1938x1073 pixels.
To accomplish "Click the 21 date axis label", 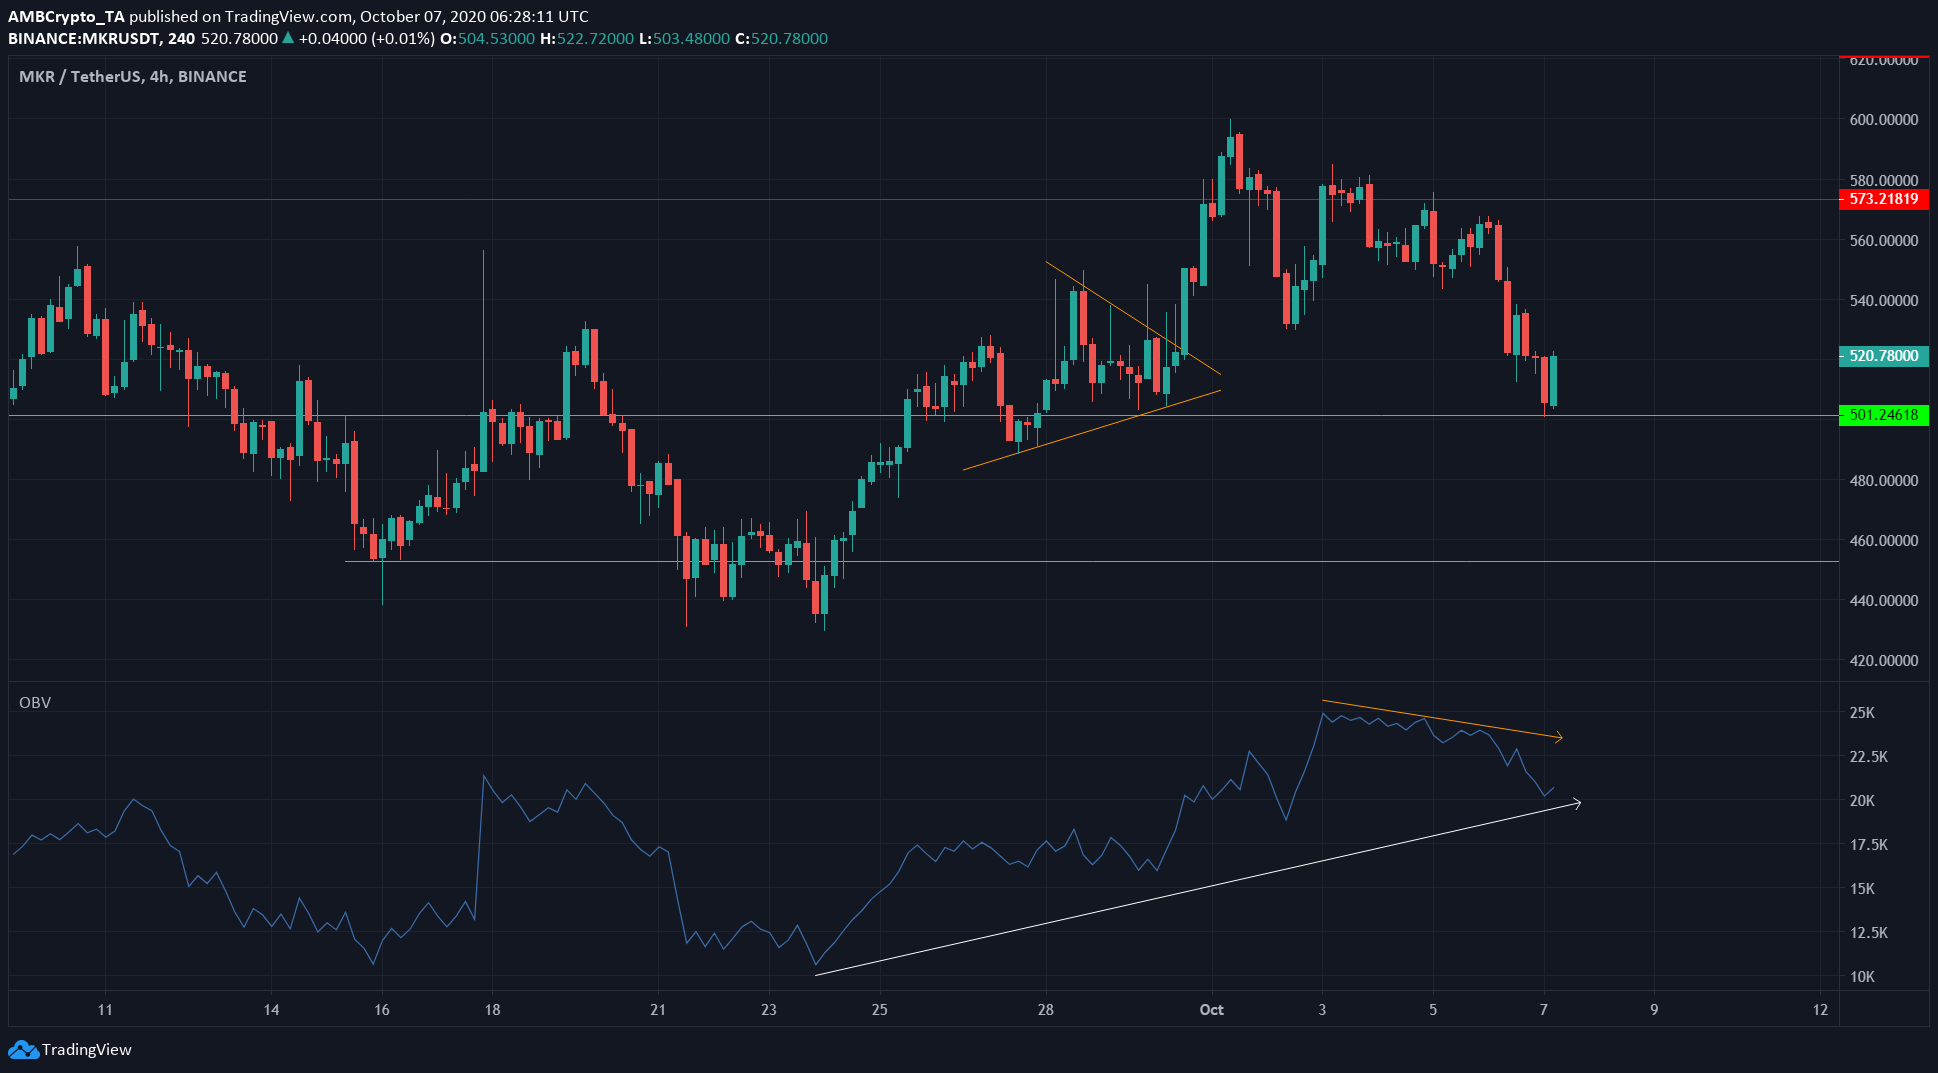I will (x=658, y=1010).
